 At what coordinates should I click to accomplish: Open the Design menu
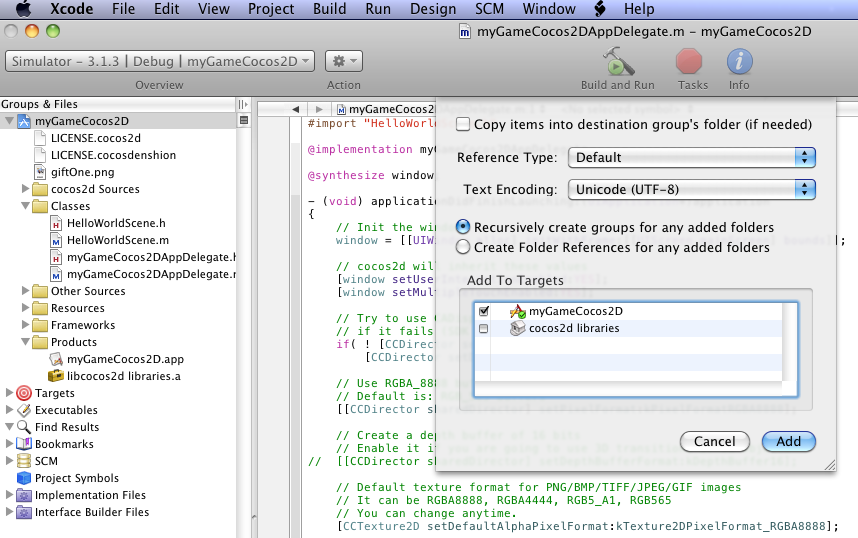pyautogui.click(x=433, y=9)
